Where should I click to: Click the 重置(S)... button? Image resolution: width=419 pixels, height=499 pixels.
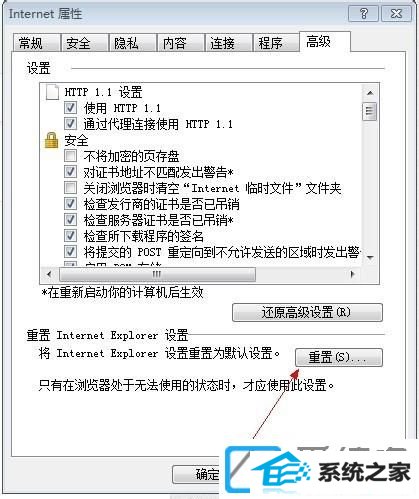tap(339, 357)
